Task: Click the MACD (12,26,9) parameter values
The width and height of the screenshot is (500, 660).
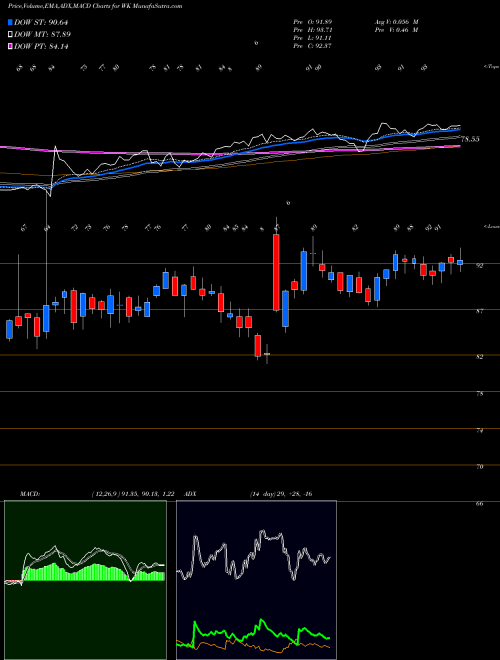Action: click(x=133, y=494)
